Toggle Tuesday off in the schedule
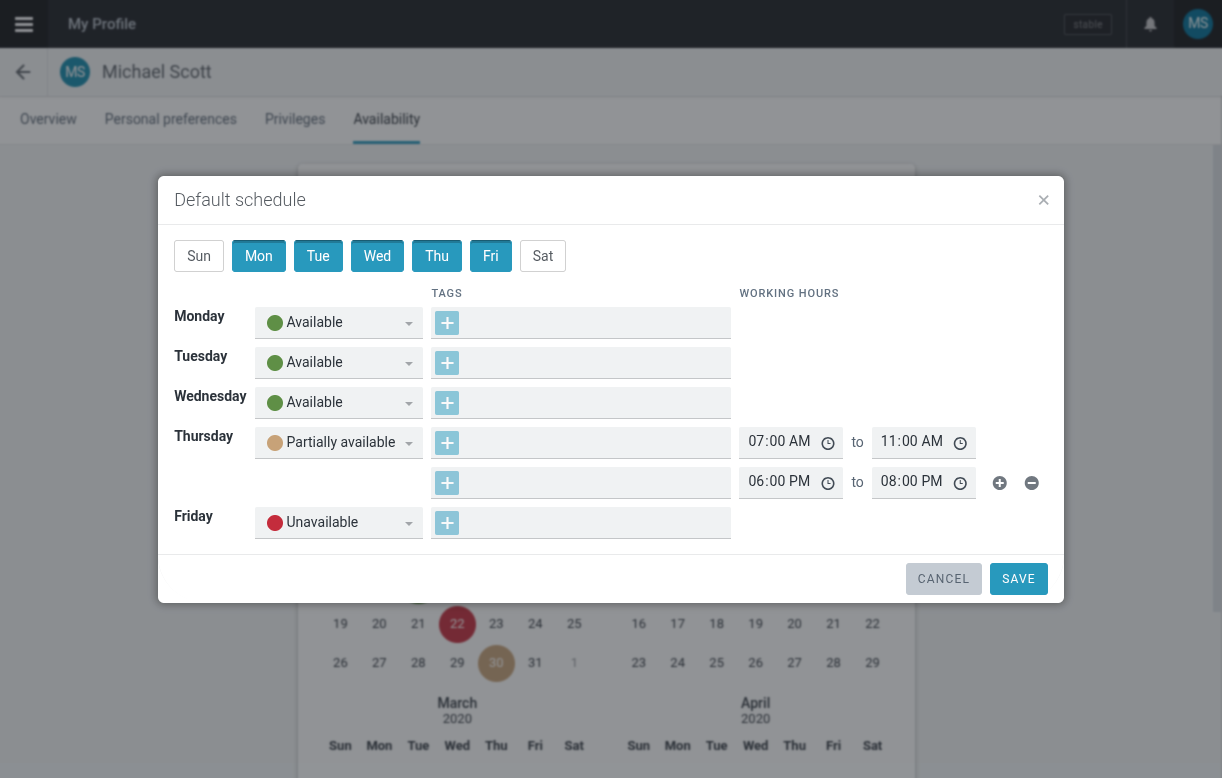1222x778 pixels. coord(318,256)
